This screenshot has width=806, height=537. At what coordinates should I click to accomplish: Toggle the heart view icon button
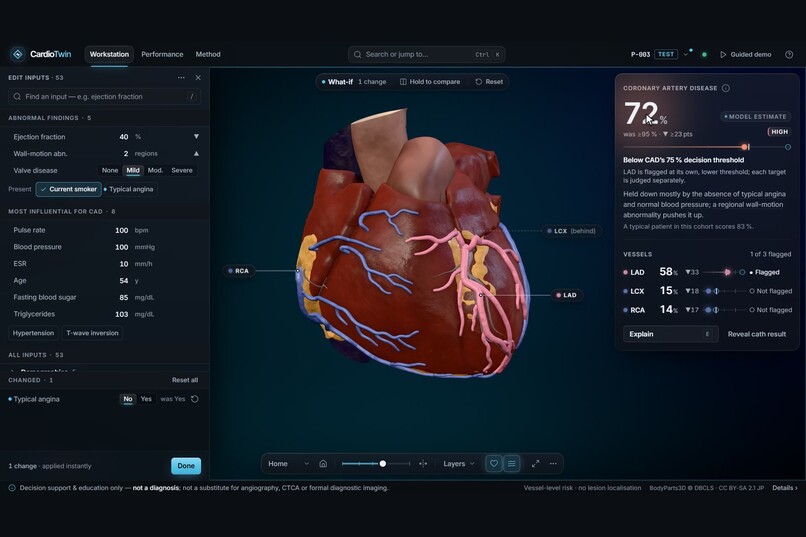click(x=493, y=464)
